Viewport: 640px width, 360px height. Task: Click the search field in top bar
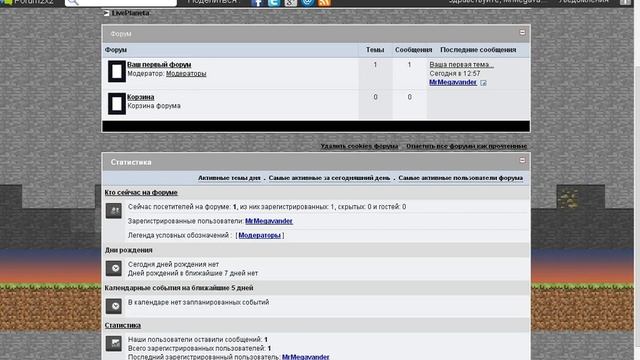(121, 2)
